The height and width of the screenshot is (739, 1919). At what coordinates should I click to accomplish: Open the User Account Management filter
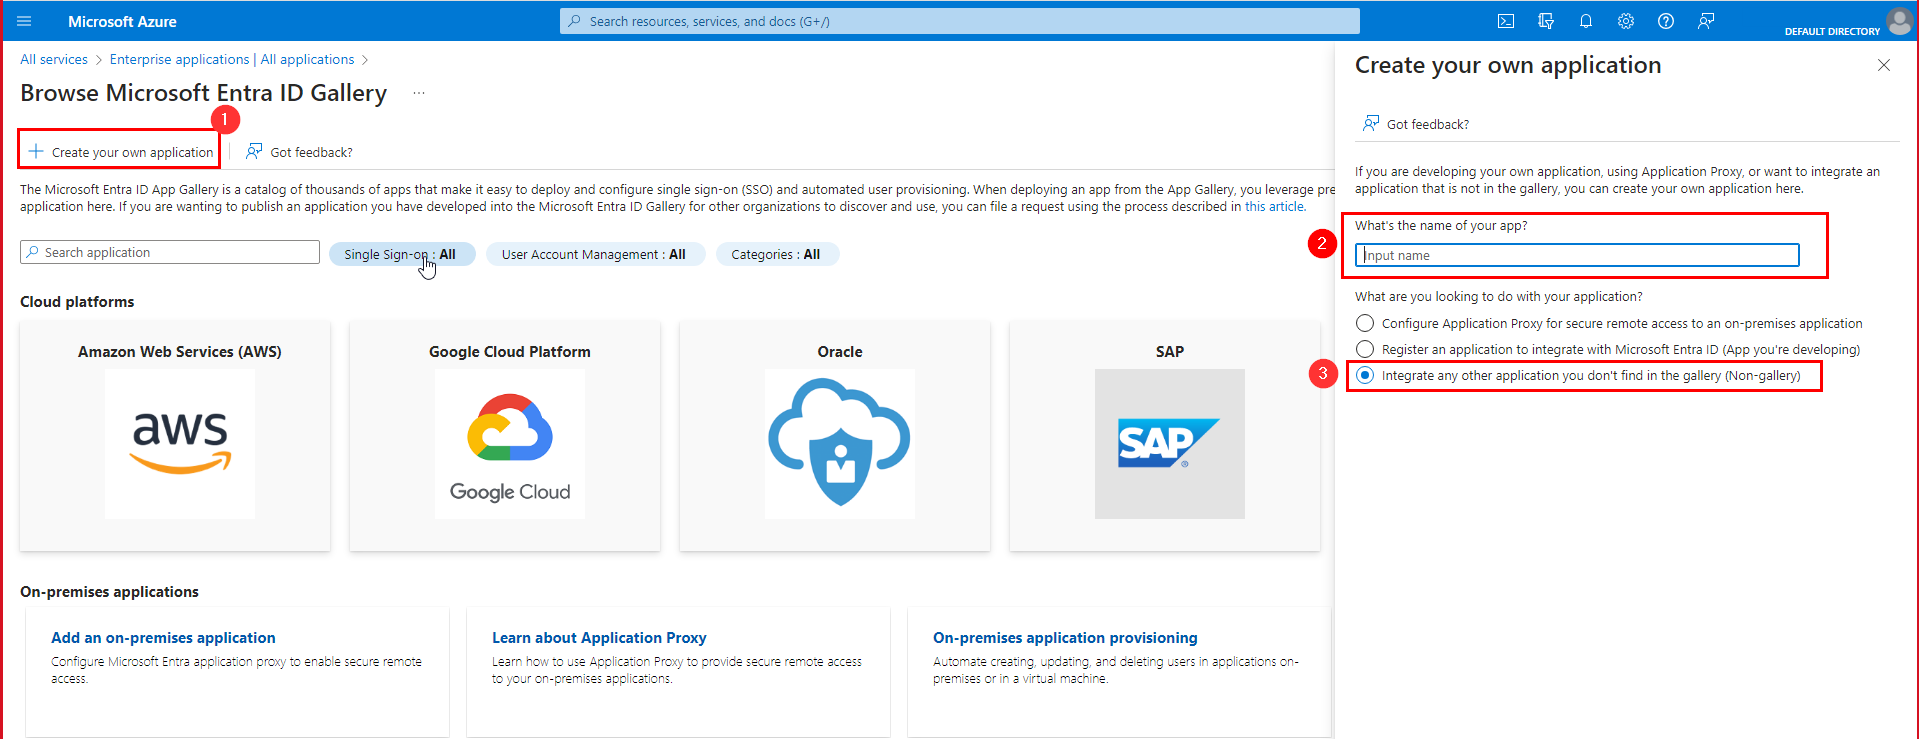pos(595,254)
